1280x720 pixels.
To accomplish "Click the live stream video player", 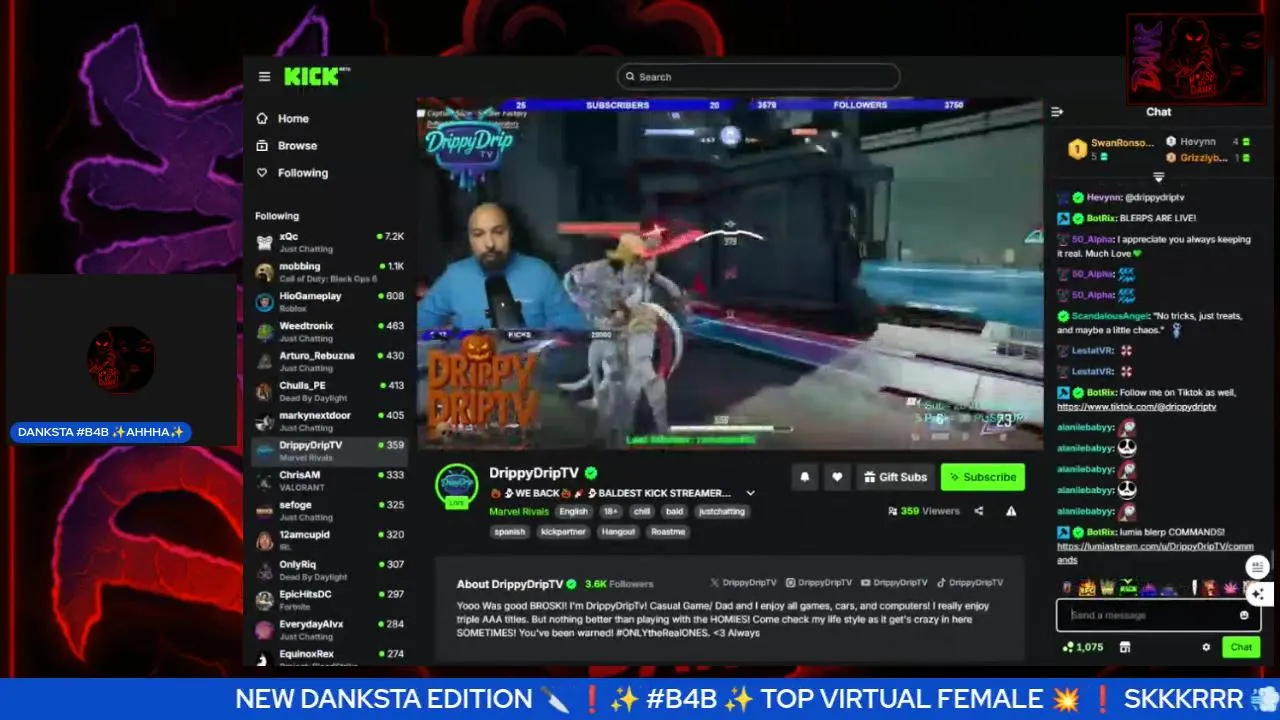I will [729, 272].
